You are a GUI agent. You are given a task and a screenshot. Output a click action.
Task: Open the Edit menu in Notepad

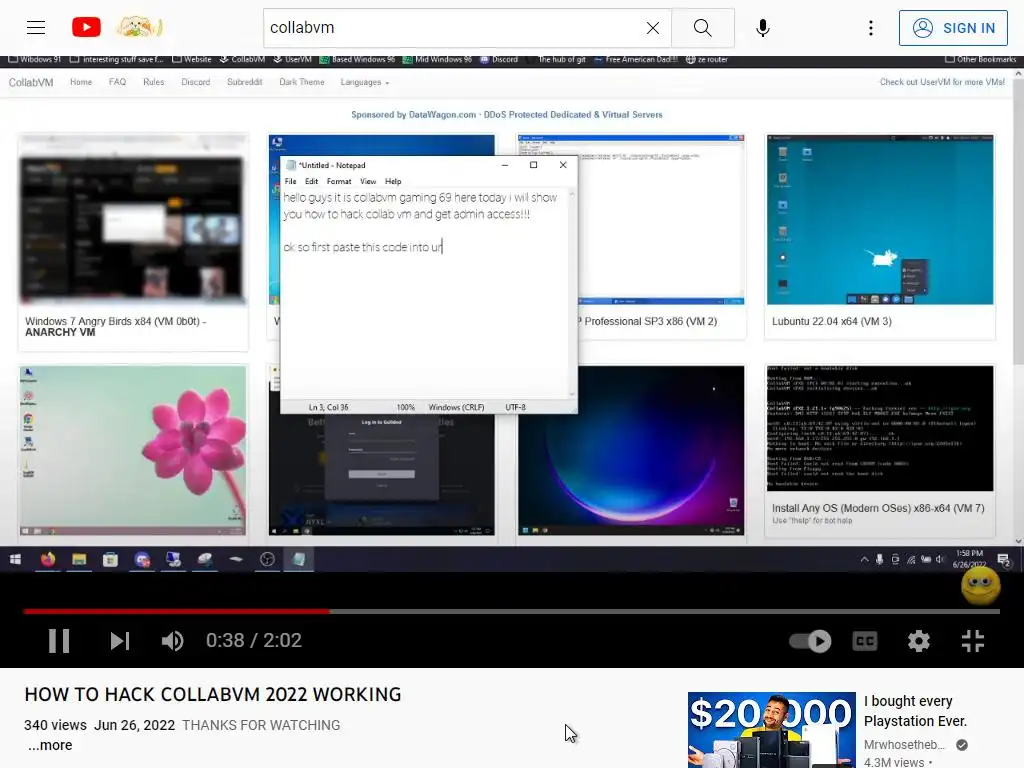click(x=312, y=182)
